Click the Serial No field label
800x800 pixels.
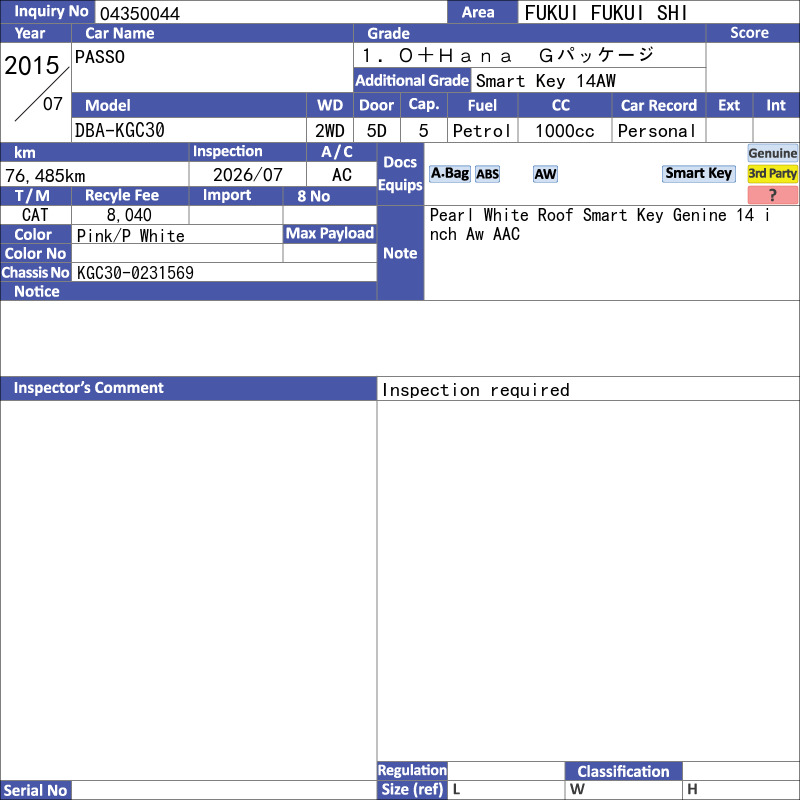click(x=36, y=790)
